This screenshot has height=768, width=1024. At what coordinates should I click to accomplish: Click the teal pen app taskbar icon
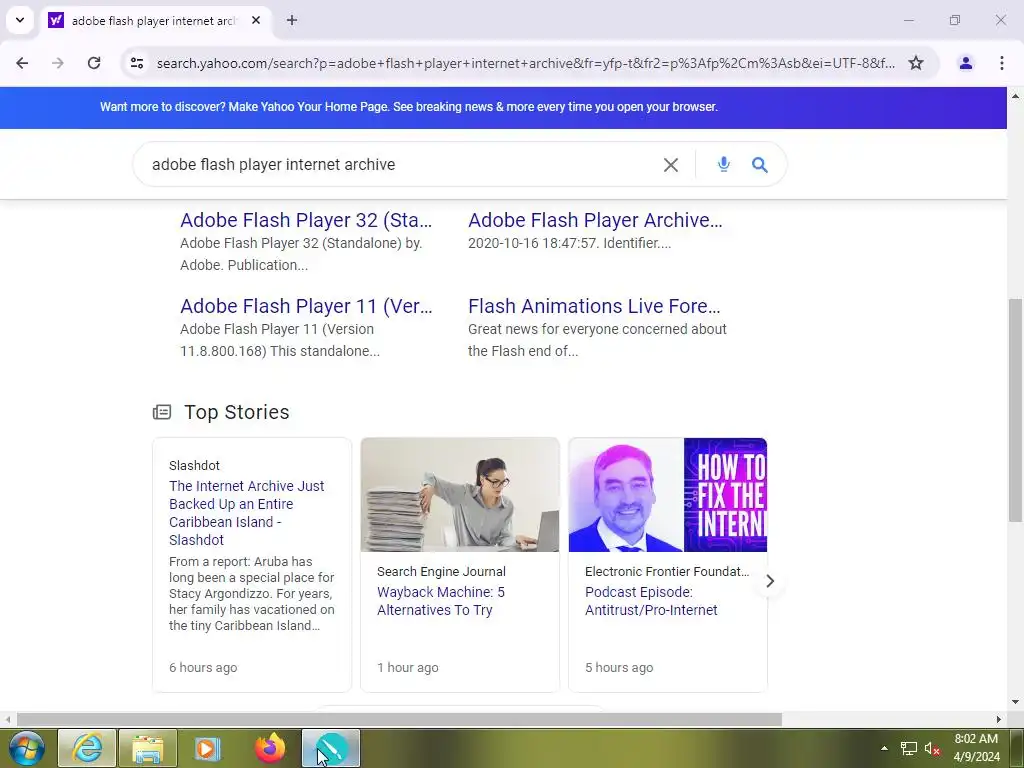pos(330,748)
